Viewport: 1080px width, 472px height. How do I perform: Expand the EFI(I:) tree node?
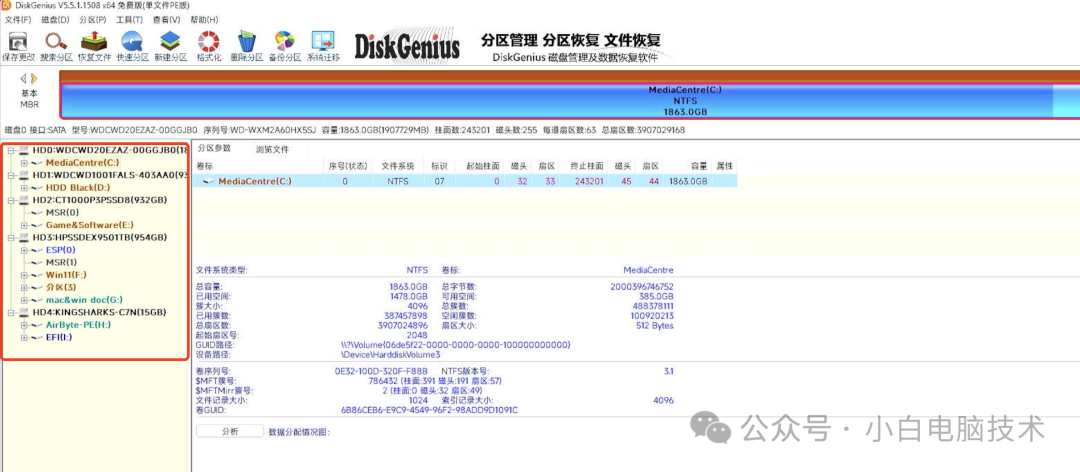tap(24, 337)
